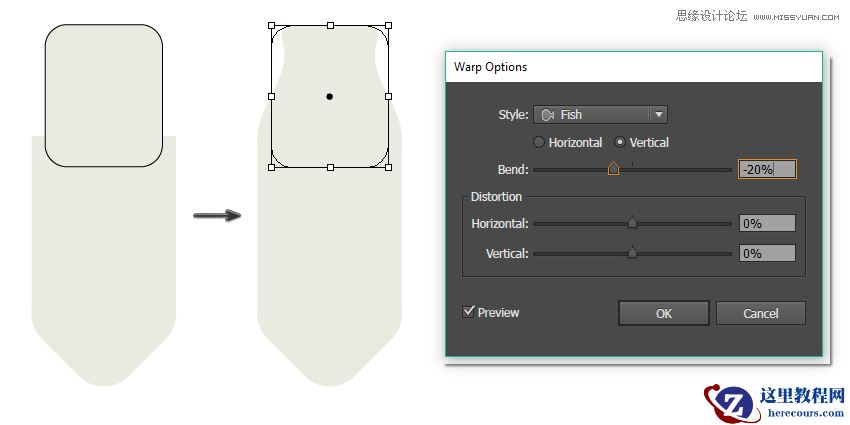Click the top-right bounding box handle
Viewport: 850px width, 425px height.
pos(388,25)
